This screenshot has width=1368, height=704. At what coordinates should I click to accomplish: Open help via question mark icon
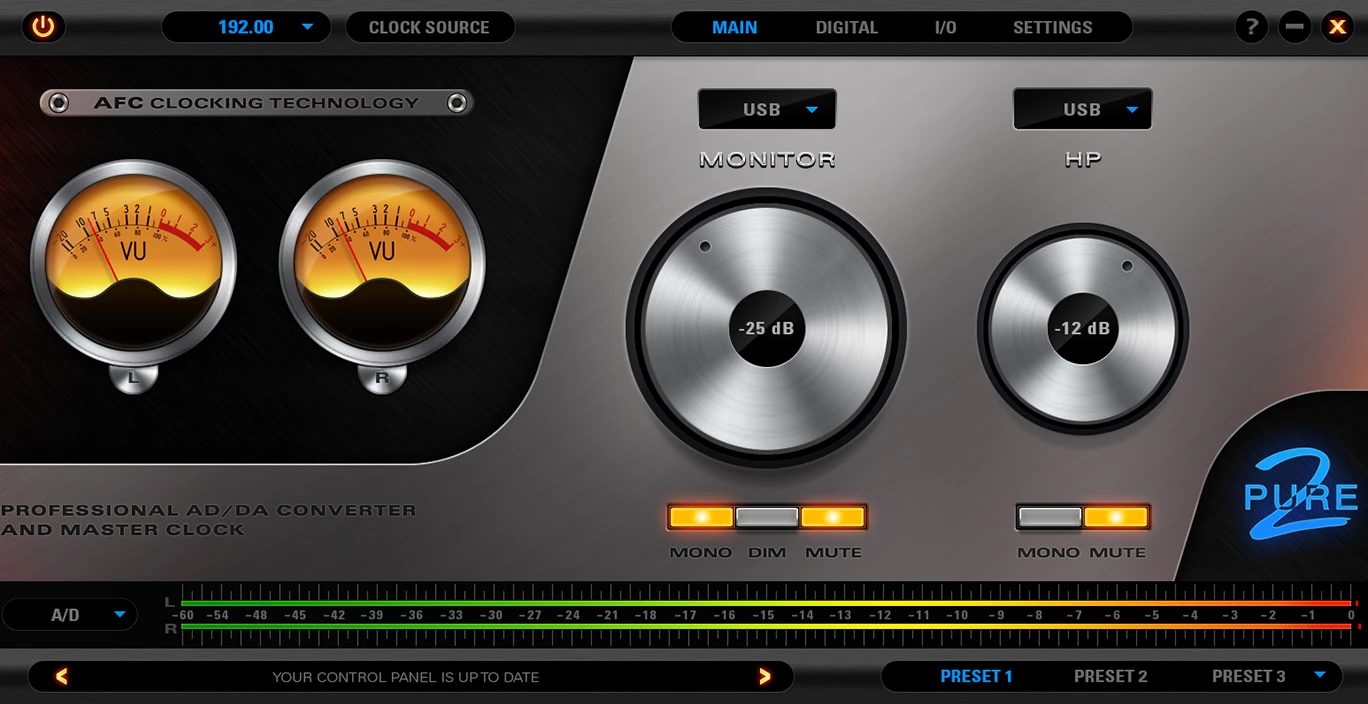coord(1251,27)
